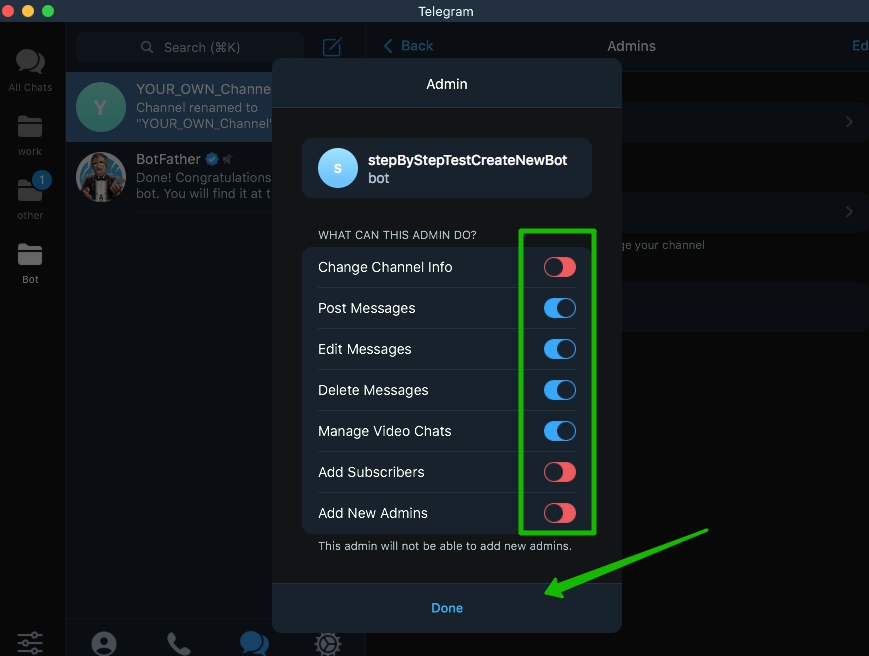Open the Calls phone icon
The width and height of the screenshot is (869, 656).
178,644
